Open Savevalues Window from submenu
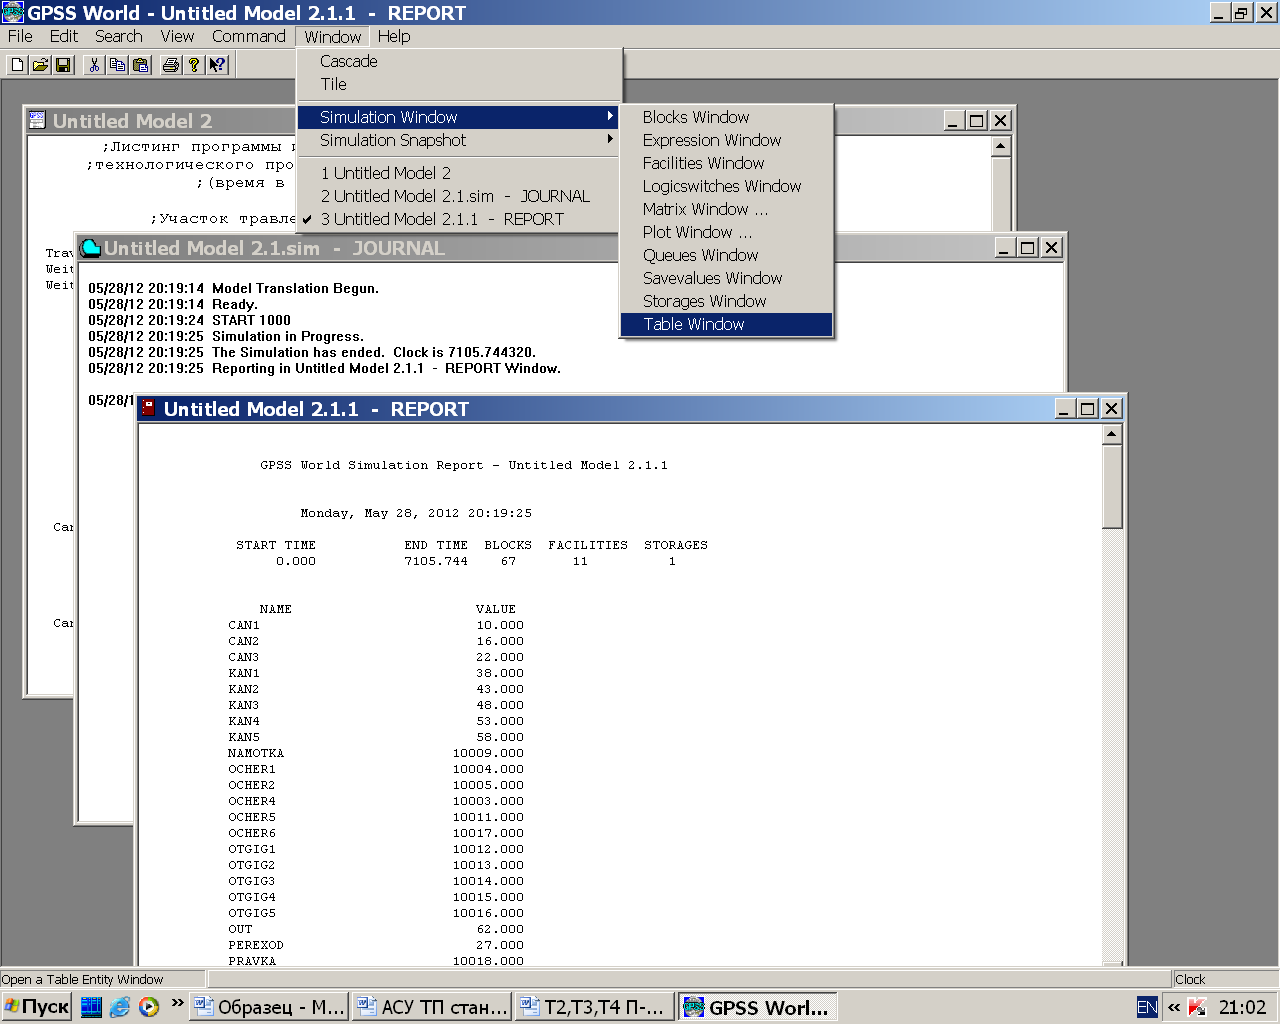Viewport: 1280px width, 1024px height. (x=726, y=278)
